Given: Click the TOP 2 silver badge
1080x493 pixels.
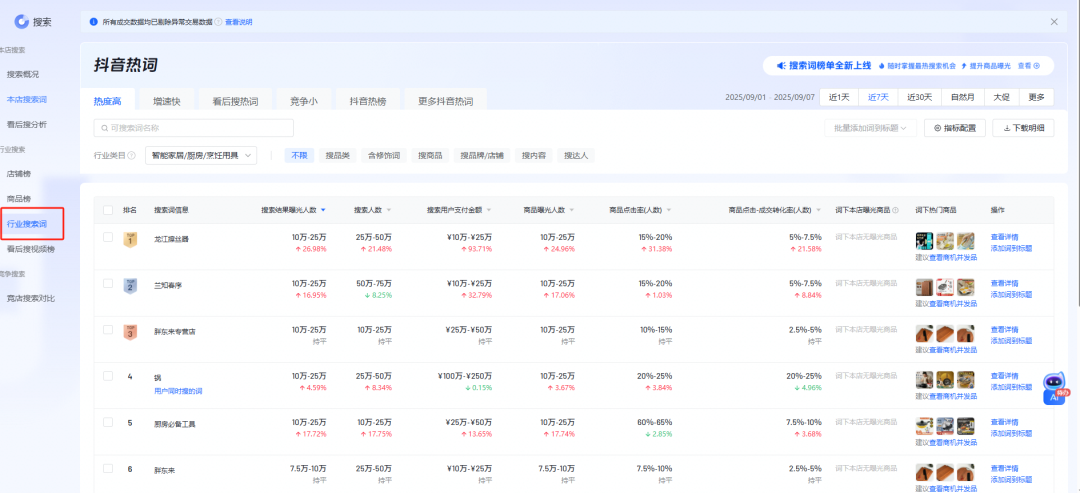Looking at the screenshot, I should 129,285.
